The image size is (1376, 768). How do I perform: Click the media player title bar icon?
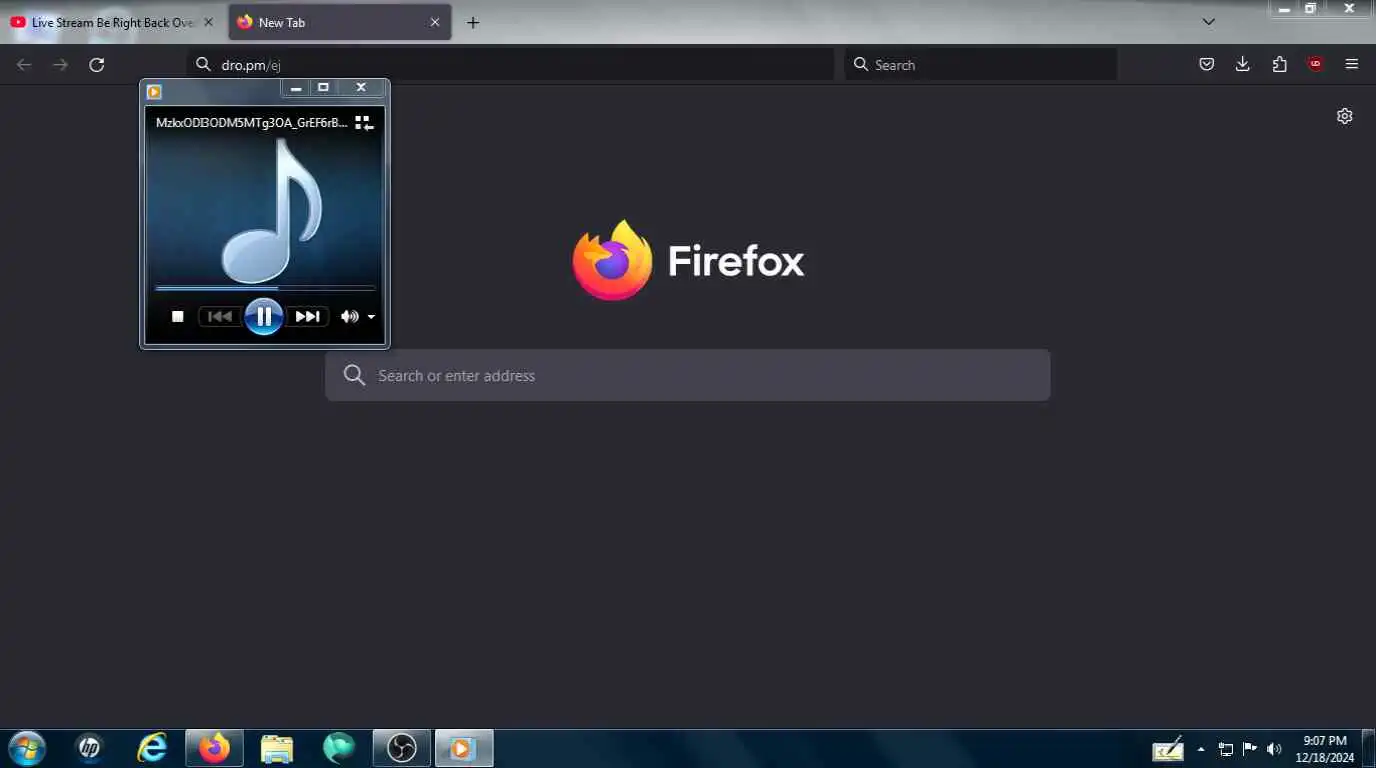coord(154,91)
